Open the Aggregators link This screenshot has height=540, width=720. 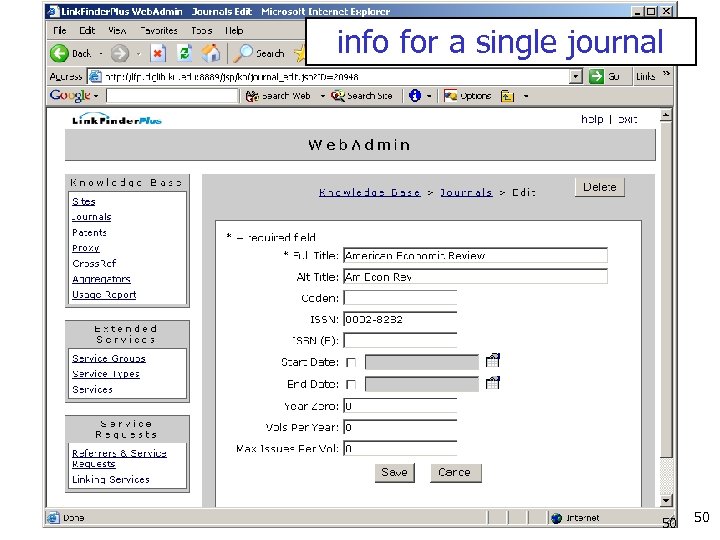[101, 279]
